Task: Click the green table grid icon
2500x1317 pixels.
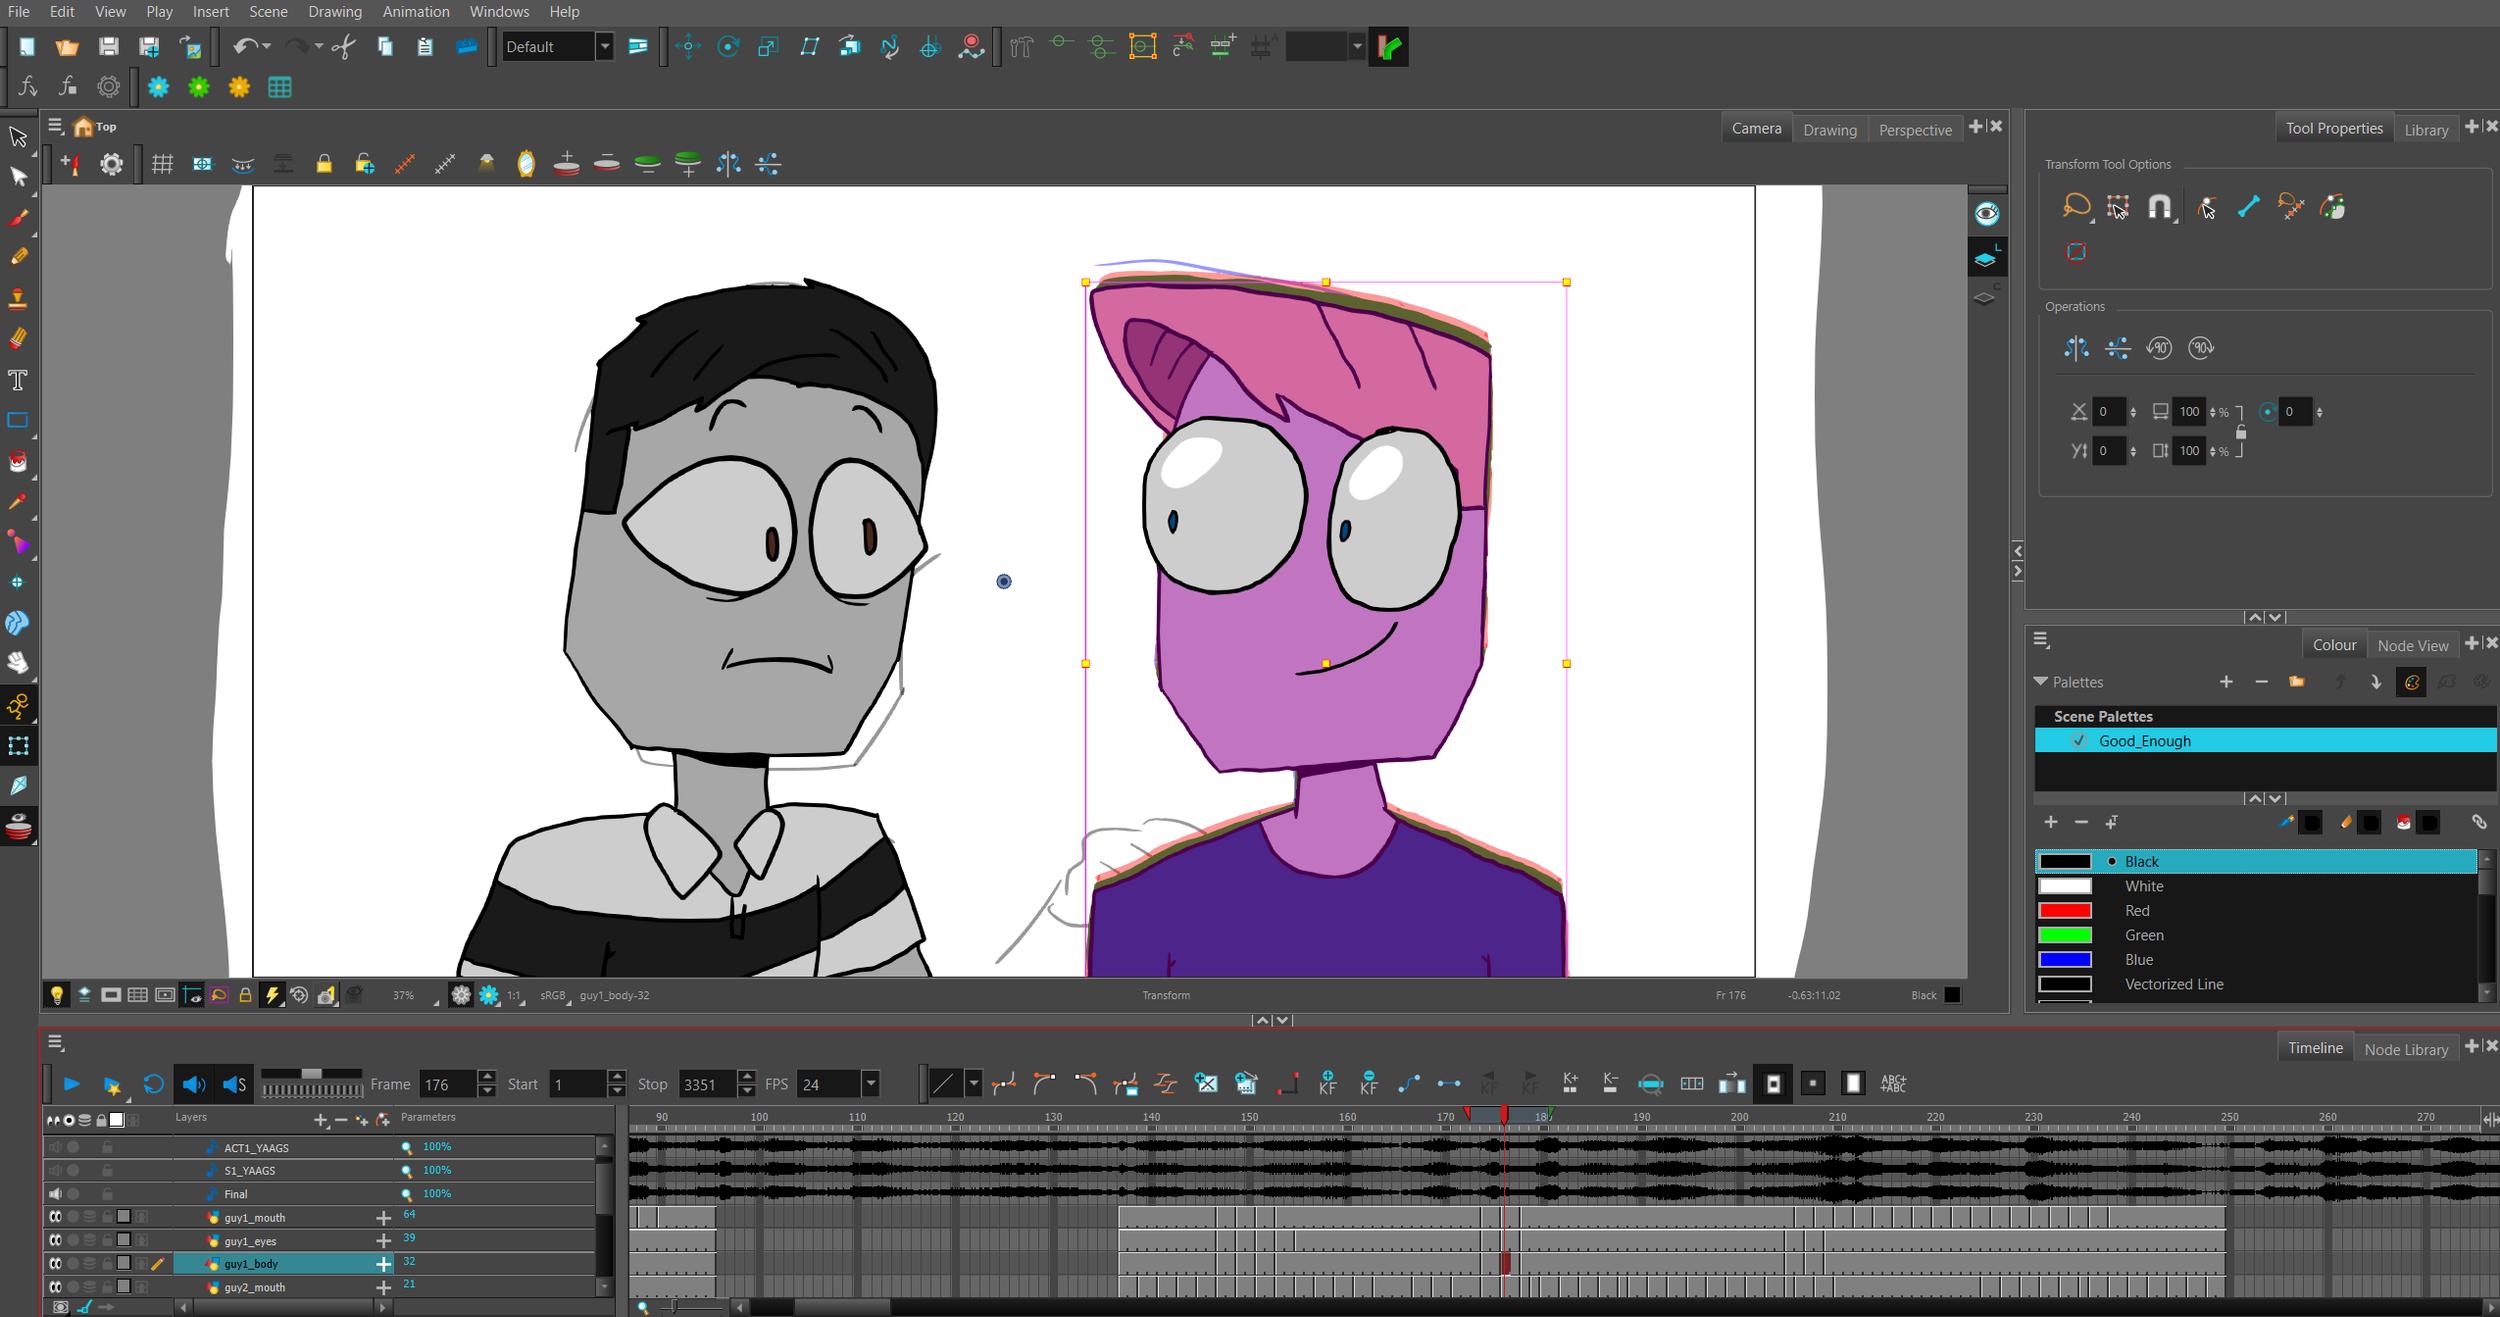Action: click(x=280, y=87)
